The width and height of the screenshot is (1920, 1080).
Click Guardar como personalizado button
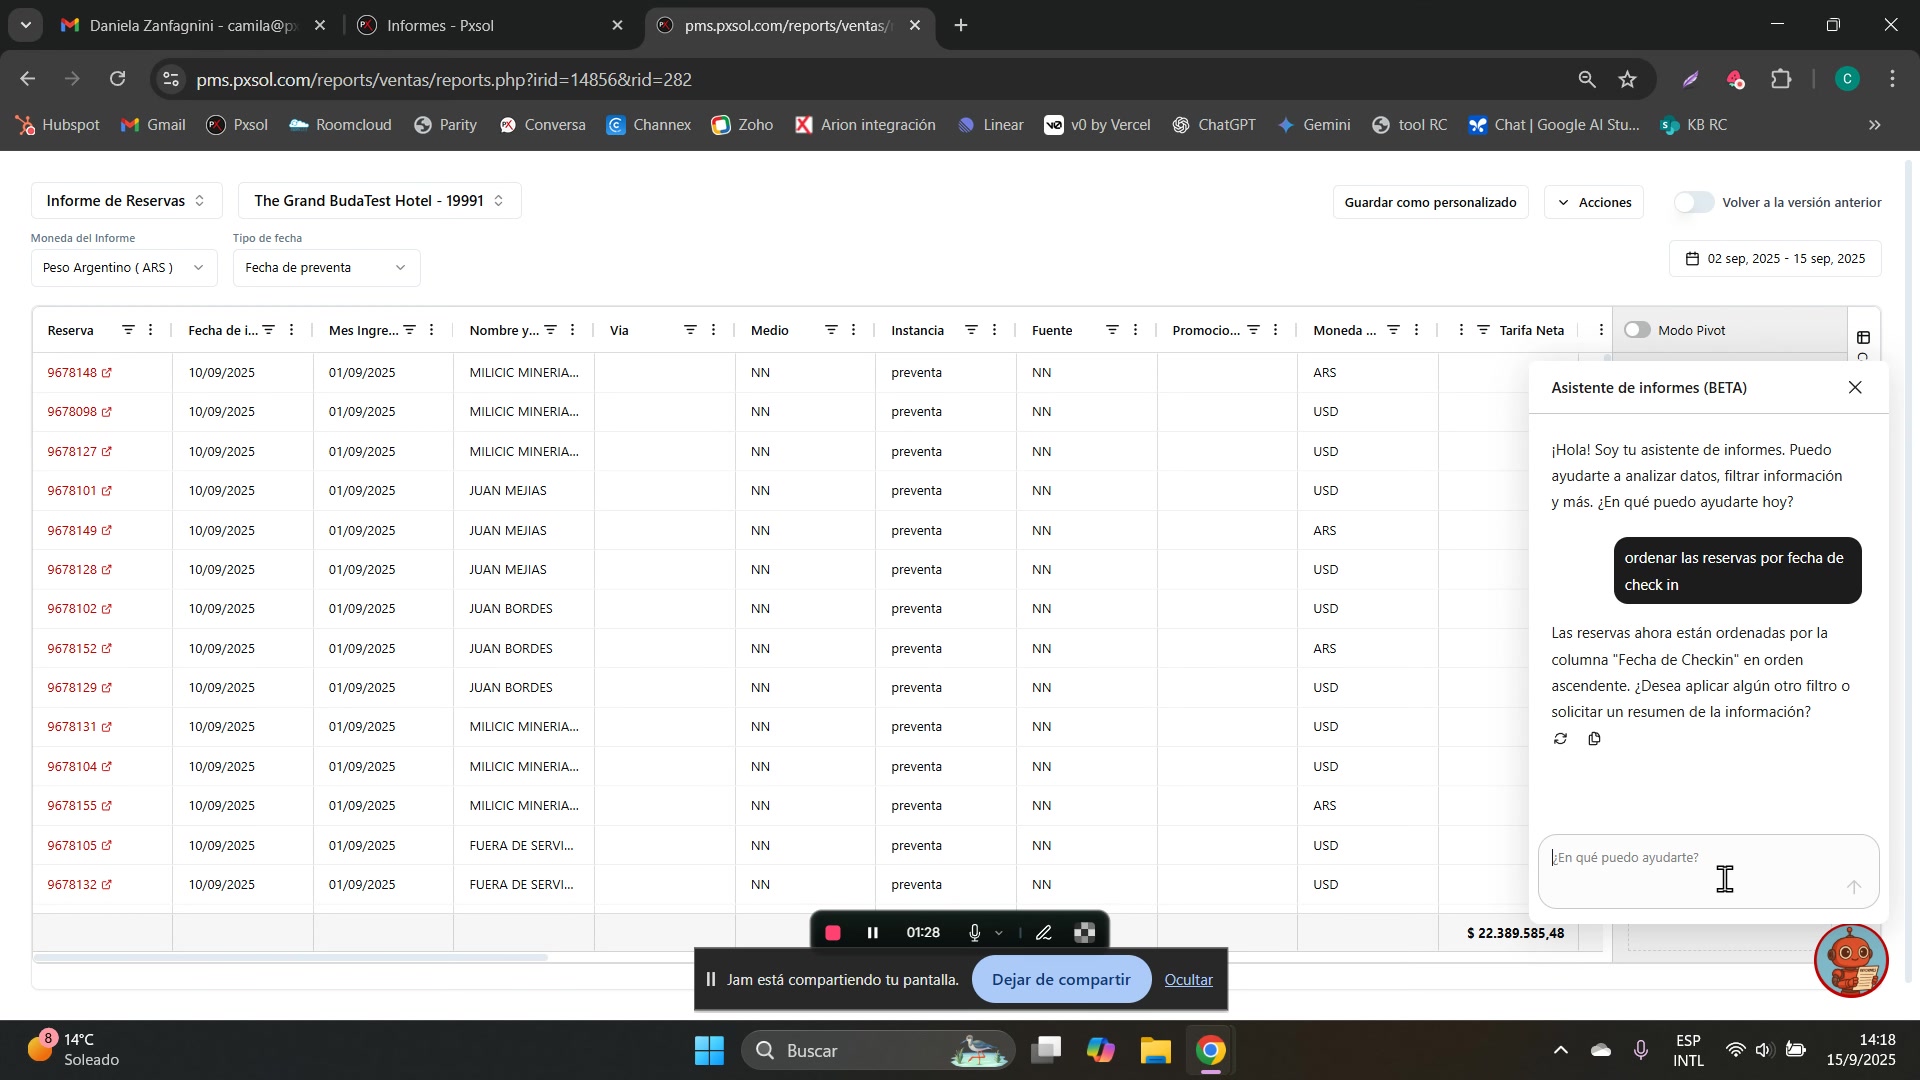point(1430,203)
